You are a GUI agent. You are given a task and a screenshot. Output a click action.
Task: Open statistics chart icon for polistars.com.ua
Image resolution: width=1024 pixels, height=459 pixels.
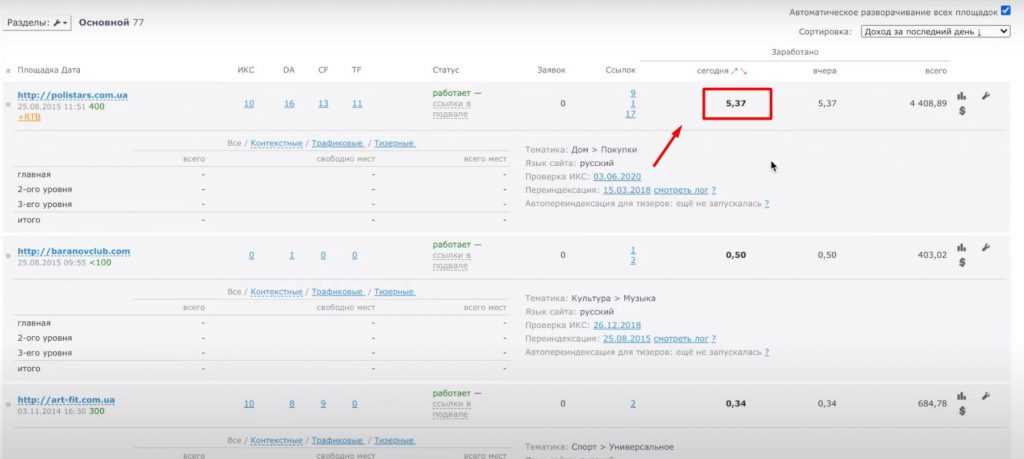point(962,96)
